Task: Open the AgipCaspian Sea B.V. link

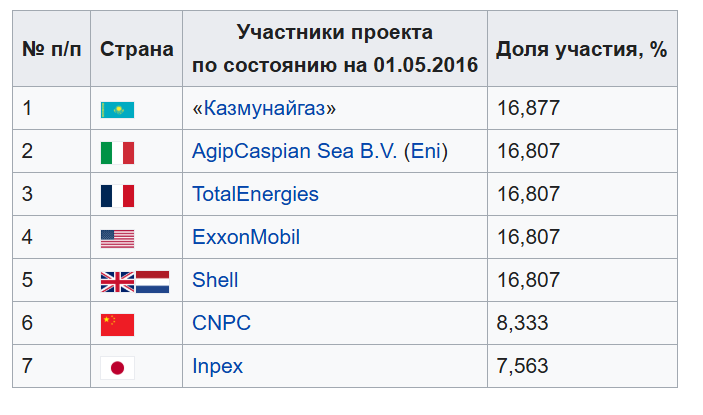Action: tap(291, 152)
